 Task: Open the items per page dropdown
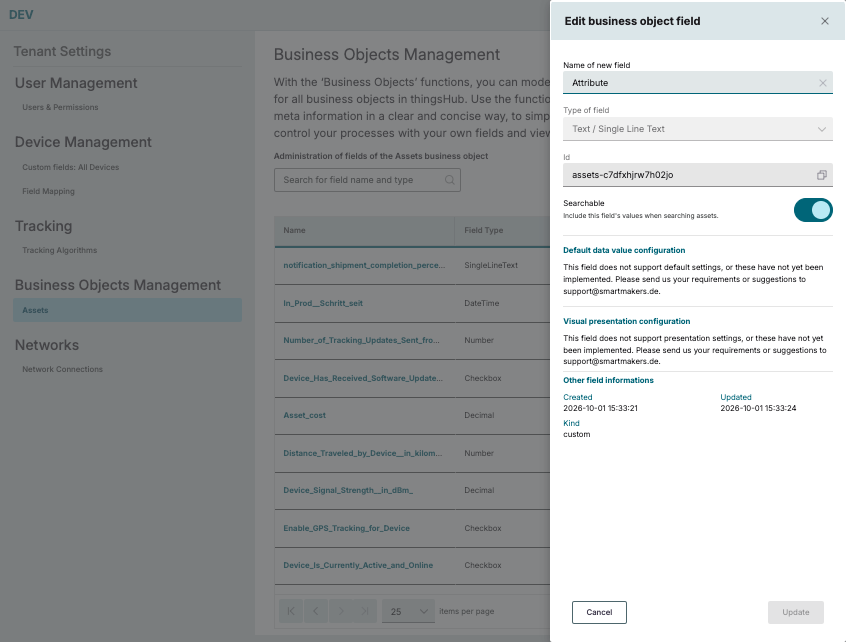[x=408, y=611]
